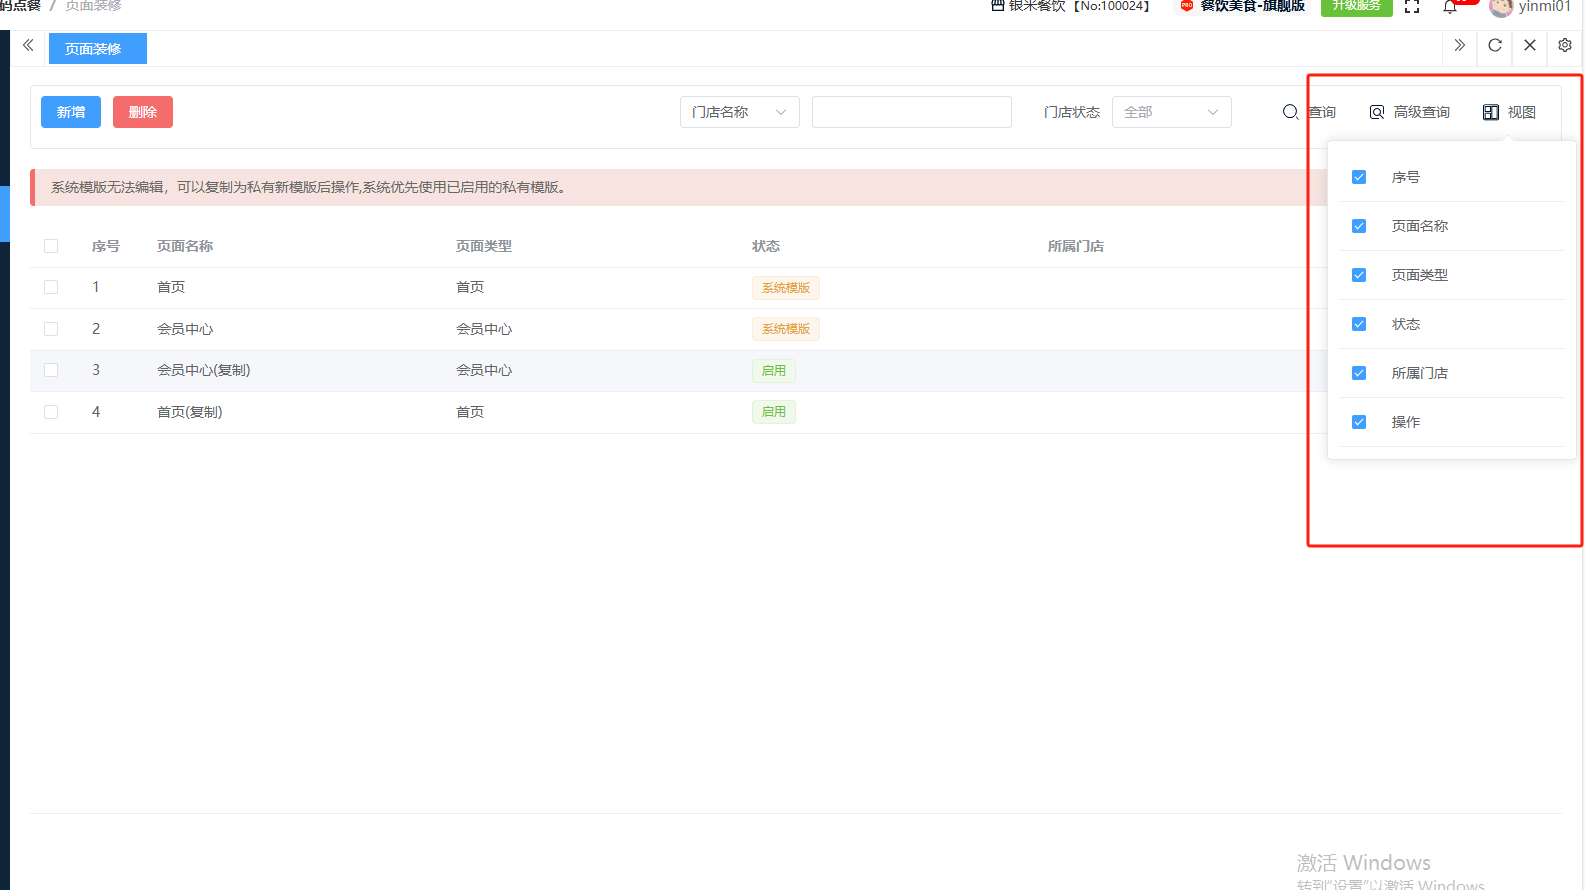The width and height of the screenshot is (1585, 890).
Task: Click the 查询 search magnifier icon
Action: coord(1291,112)
